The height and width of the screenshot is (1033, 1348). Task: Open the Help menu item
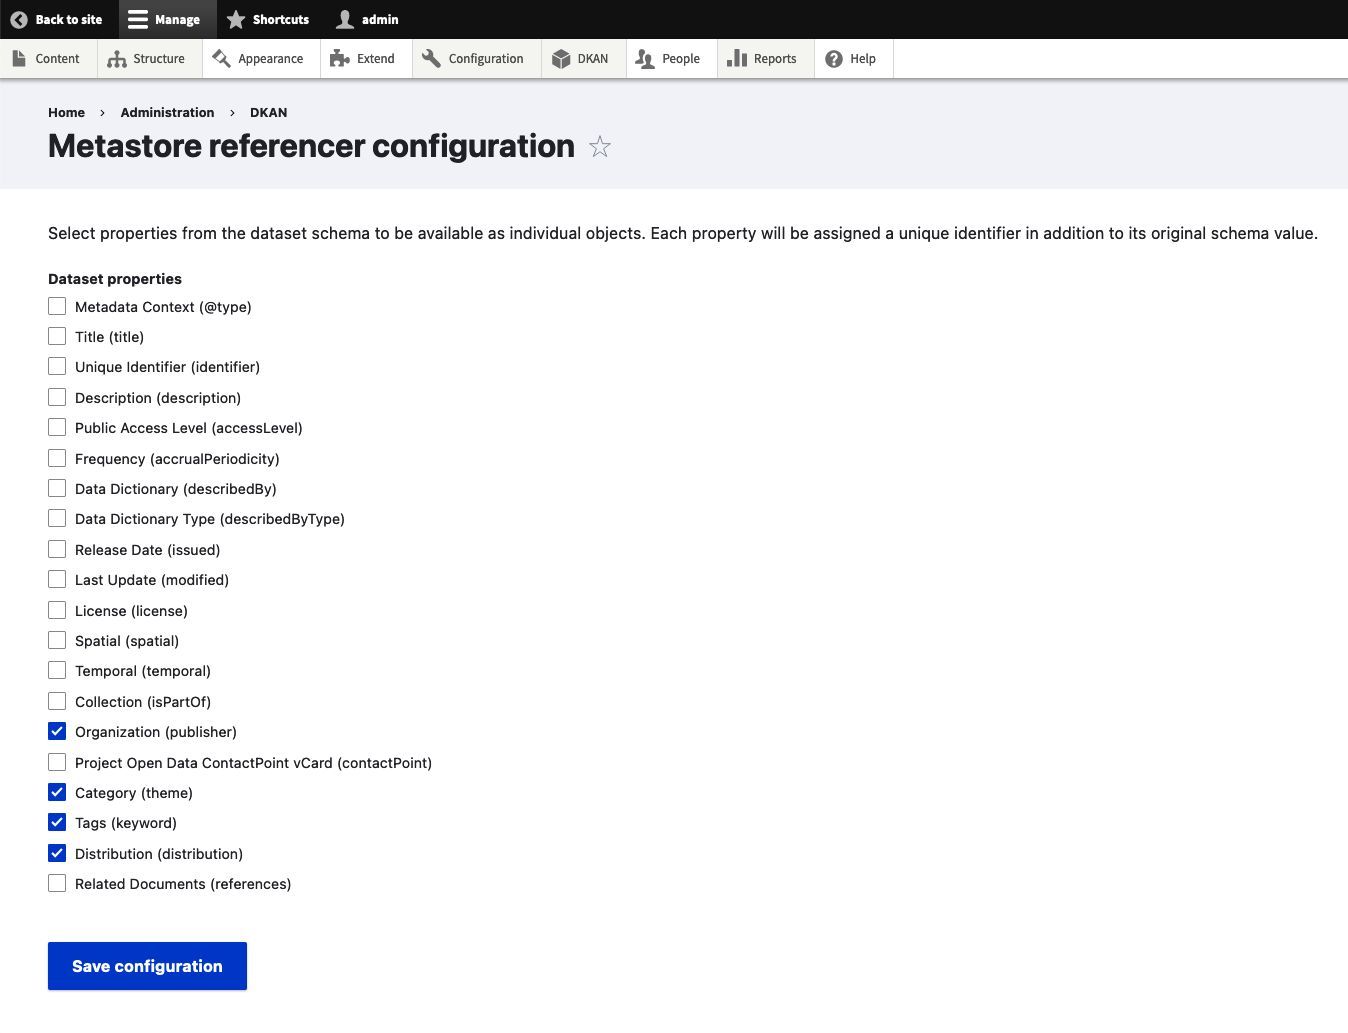(x=854, y=59)
